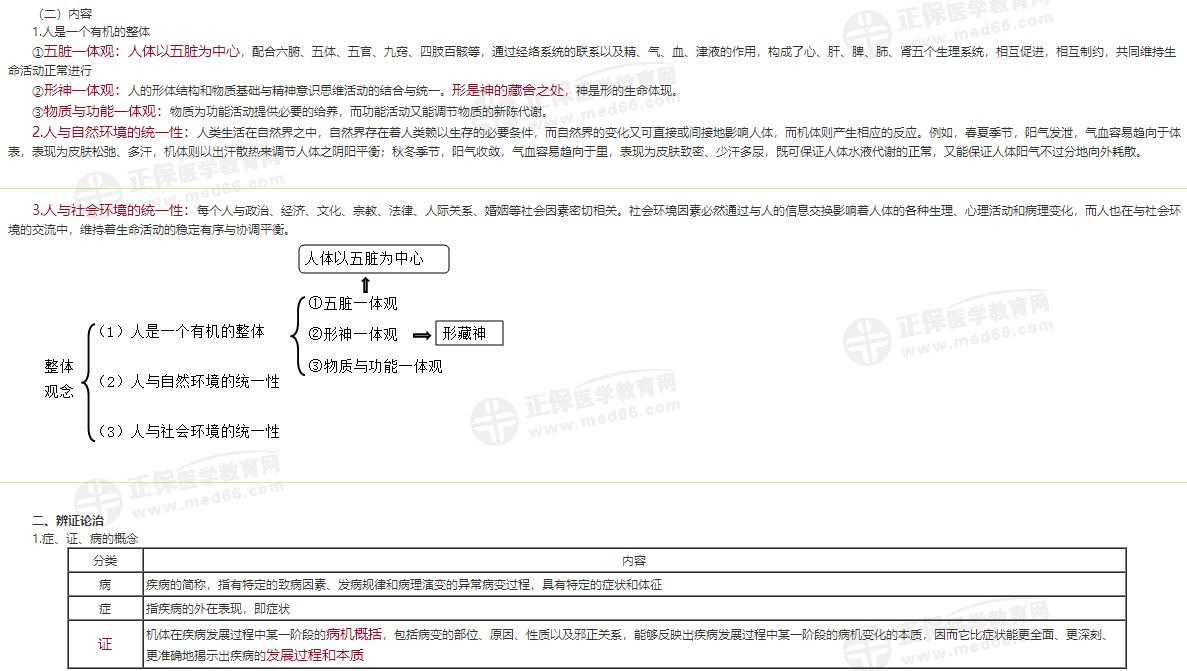Click the 症 cell in the table
The width and height of the screenshot is (1187, 671).
tap(105, 608)
